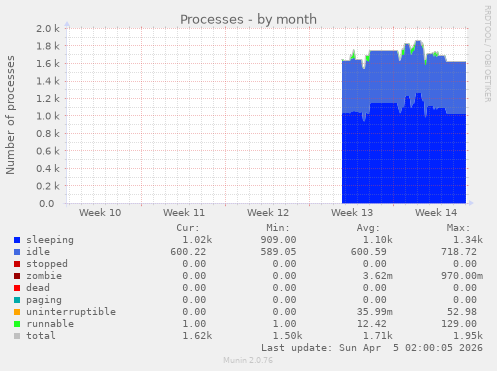Screen dimensions: 497x371
Task: Click the 'Number of processes' axis label
Action: point(10,115)
